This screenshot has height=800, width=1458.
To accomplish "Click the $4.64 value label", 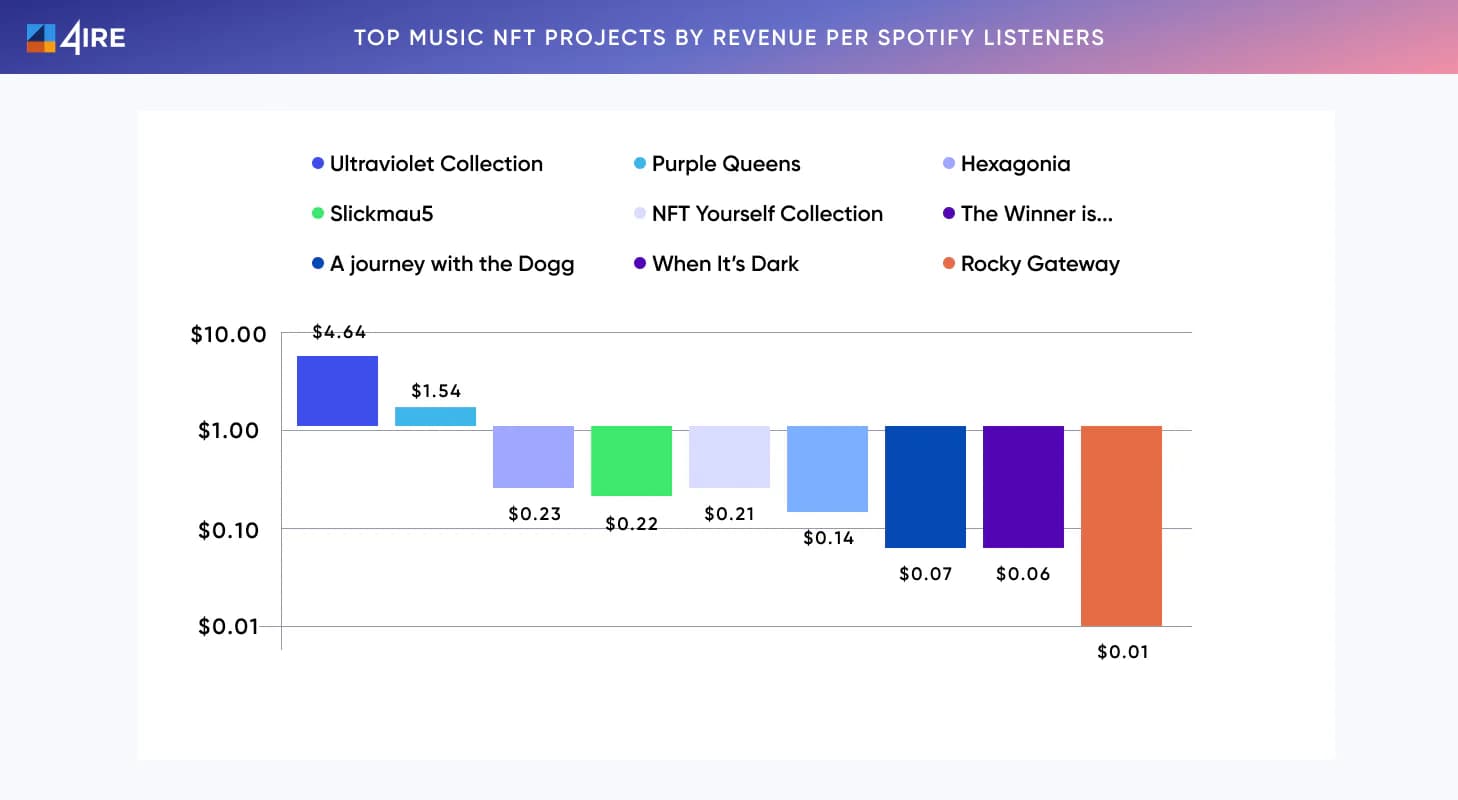I will [339, 333].
